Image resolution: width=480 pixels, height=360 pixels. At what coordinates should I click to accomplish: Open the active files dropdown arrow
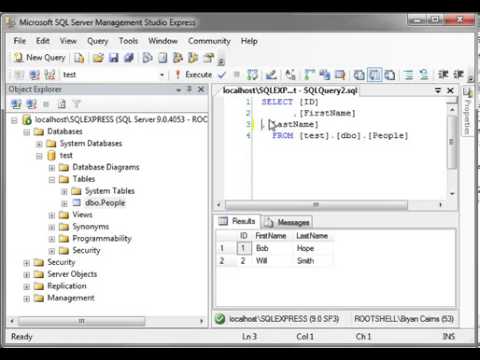(x=438, y=90)
